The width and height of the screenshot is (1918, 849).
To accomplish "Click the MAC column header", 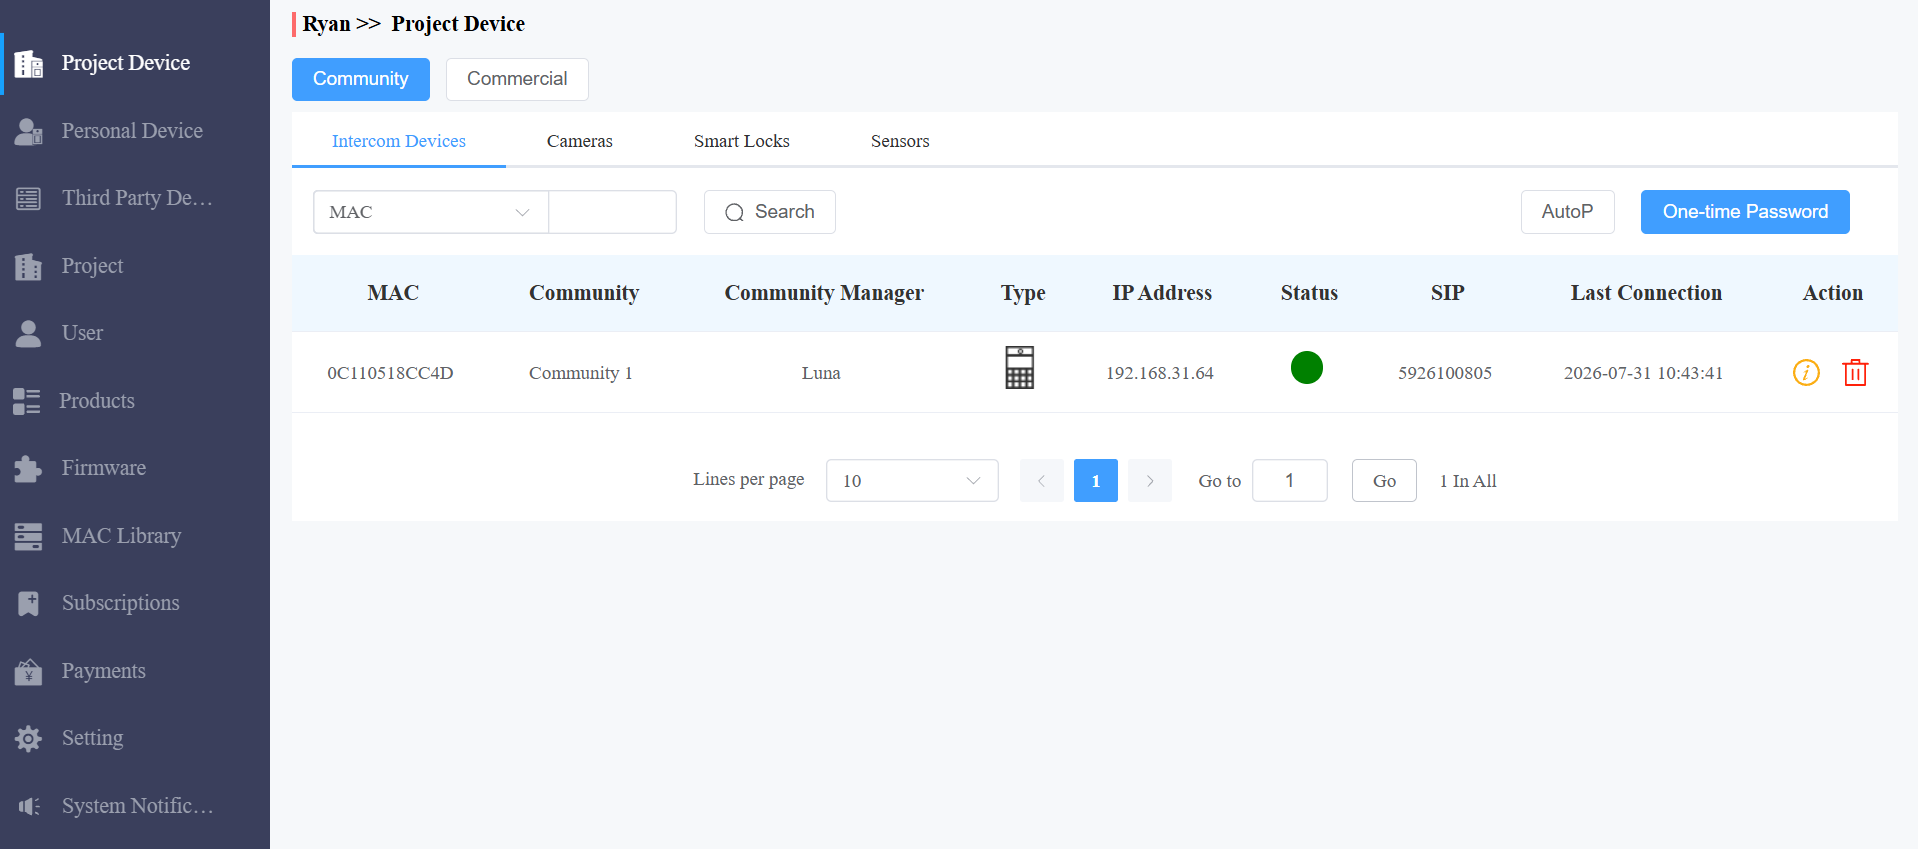I will pyautogui.click(x=393, y=293).
